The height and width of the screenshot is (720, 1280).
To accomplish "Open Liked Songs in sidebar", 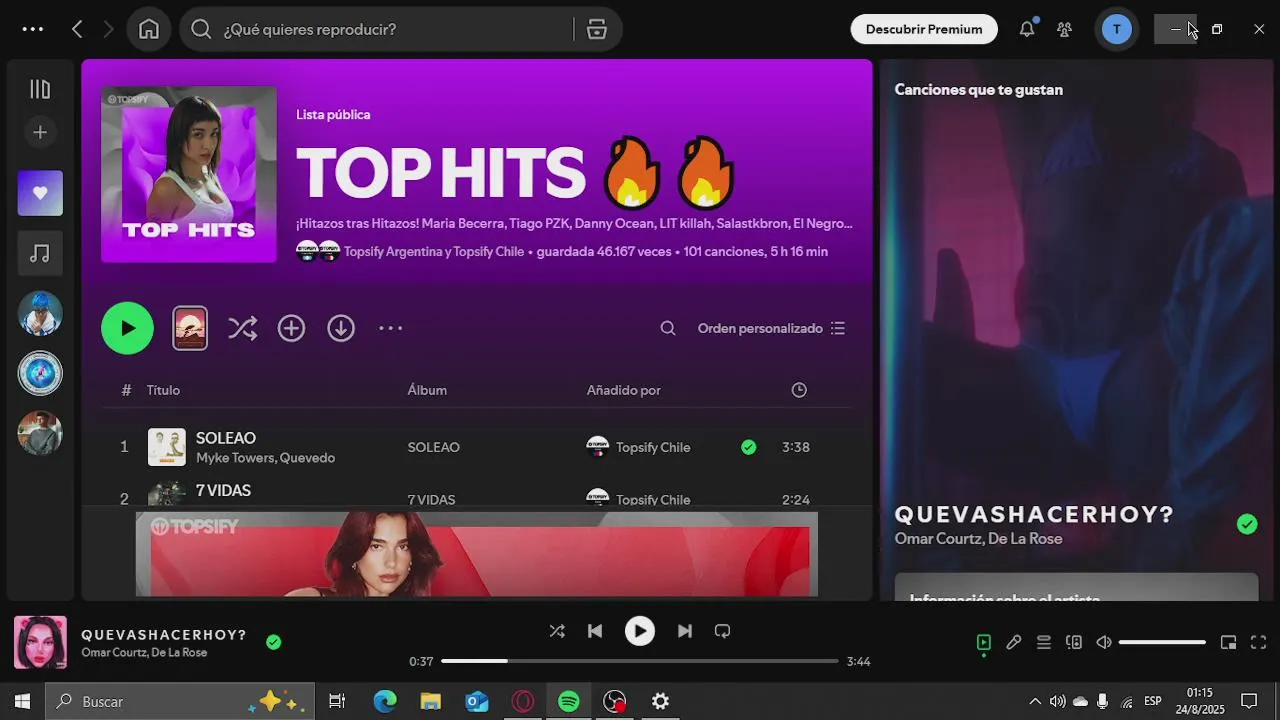I will pos(40,193).
